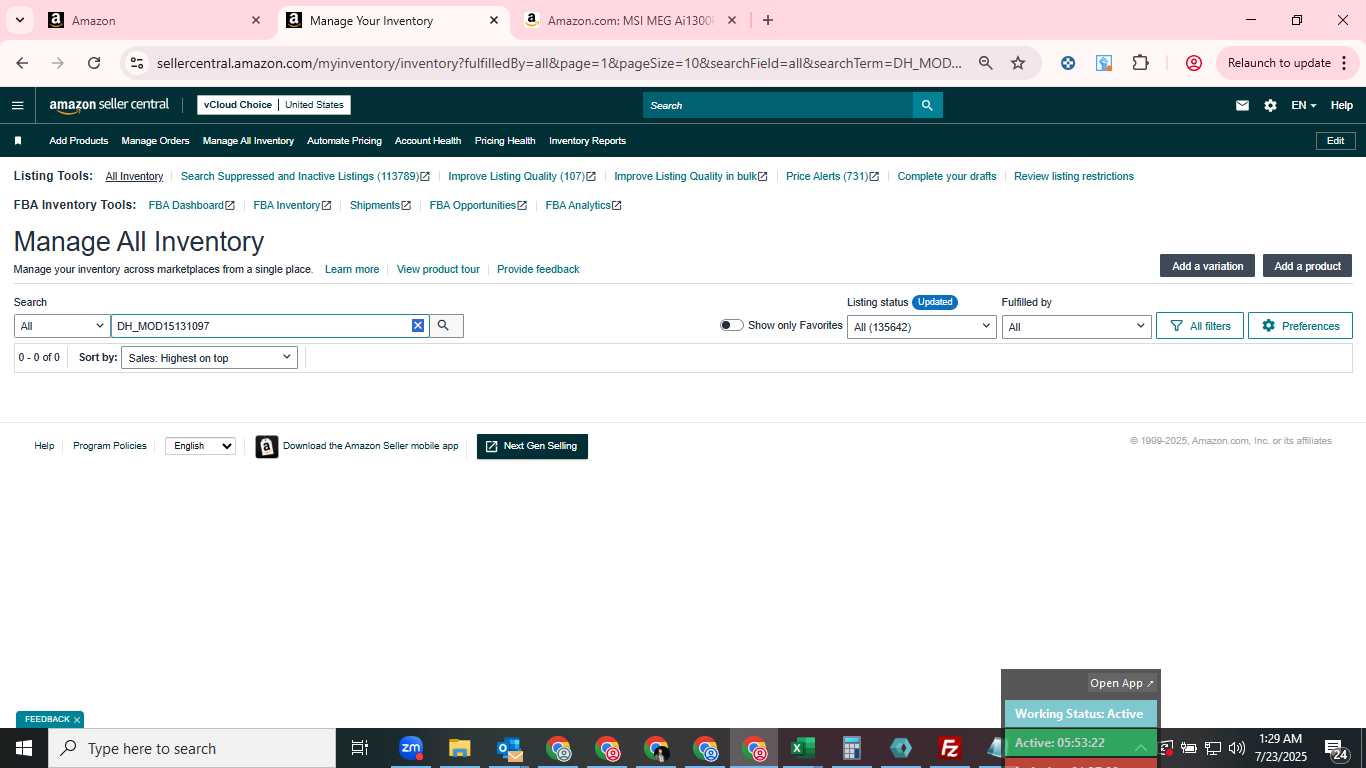Screen dimensions: 1366x768
Task: Open Manage All Inventory nav item
Action: click(x=248, y=141)
